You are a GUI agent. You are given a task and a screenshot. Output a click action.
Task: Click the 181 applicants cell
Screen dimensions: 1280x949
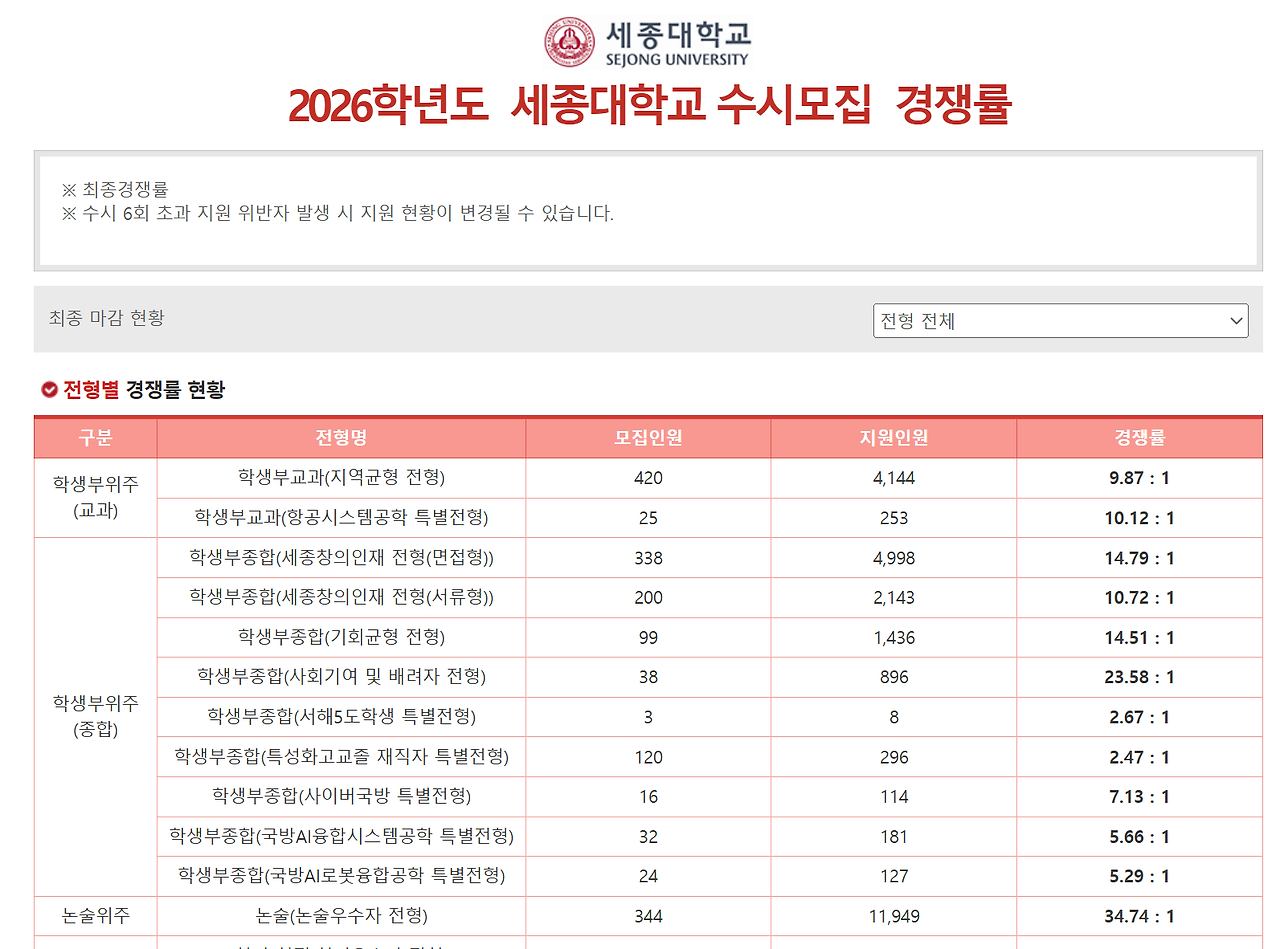coord(894,836)
